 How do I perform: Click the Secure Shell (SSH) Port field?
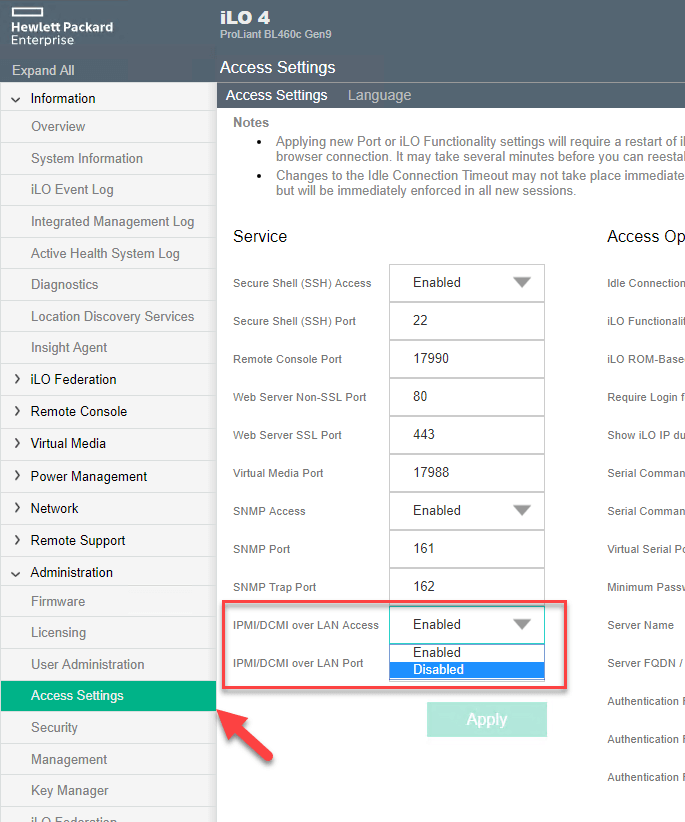(x=466, y=321)
